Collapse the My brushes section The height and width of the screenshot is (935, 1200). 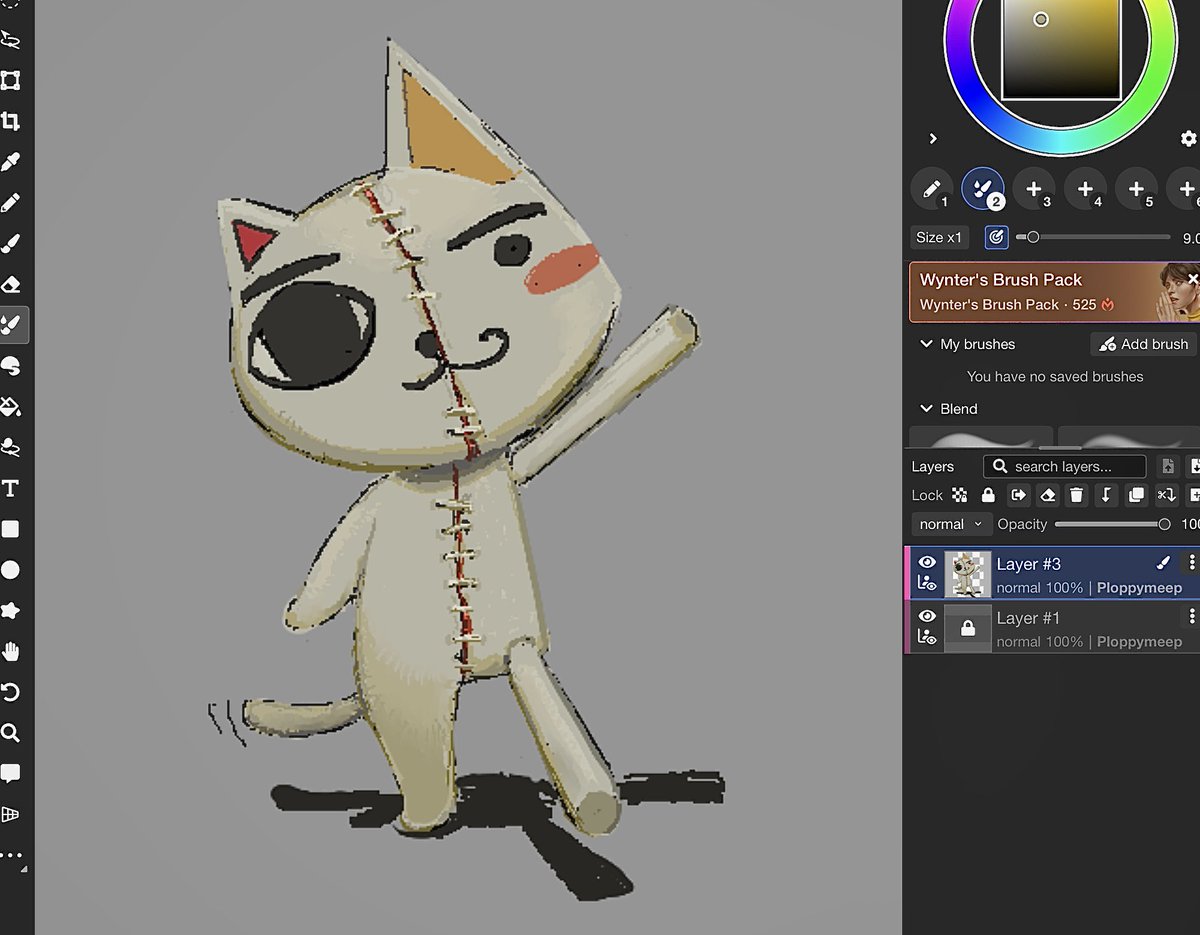click(925, 344)
